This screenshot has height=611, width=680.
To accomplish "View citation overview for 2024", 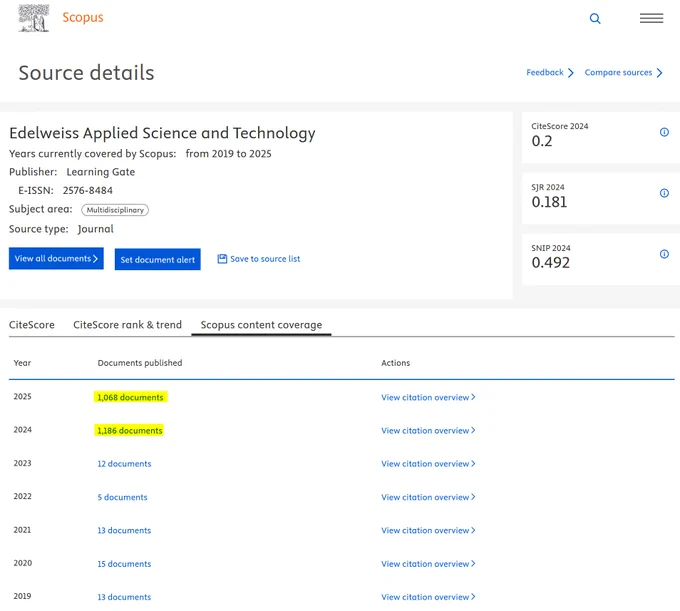I will coord(428,431).
